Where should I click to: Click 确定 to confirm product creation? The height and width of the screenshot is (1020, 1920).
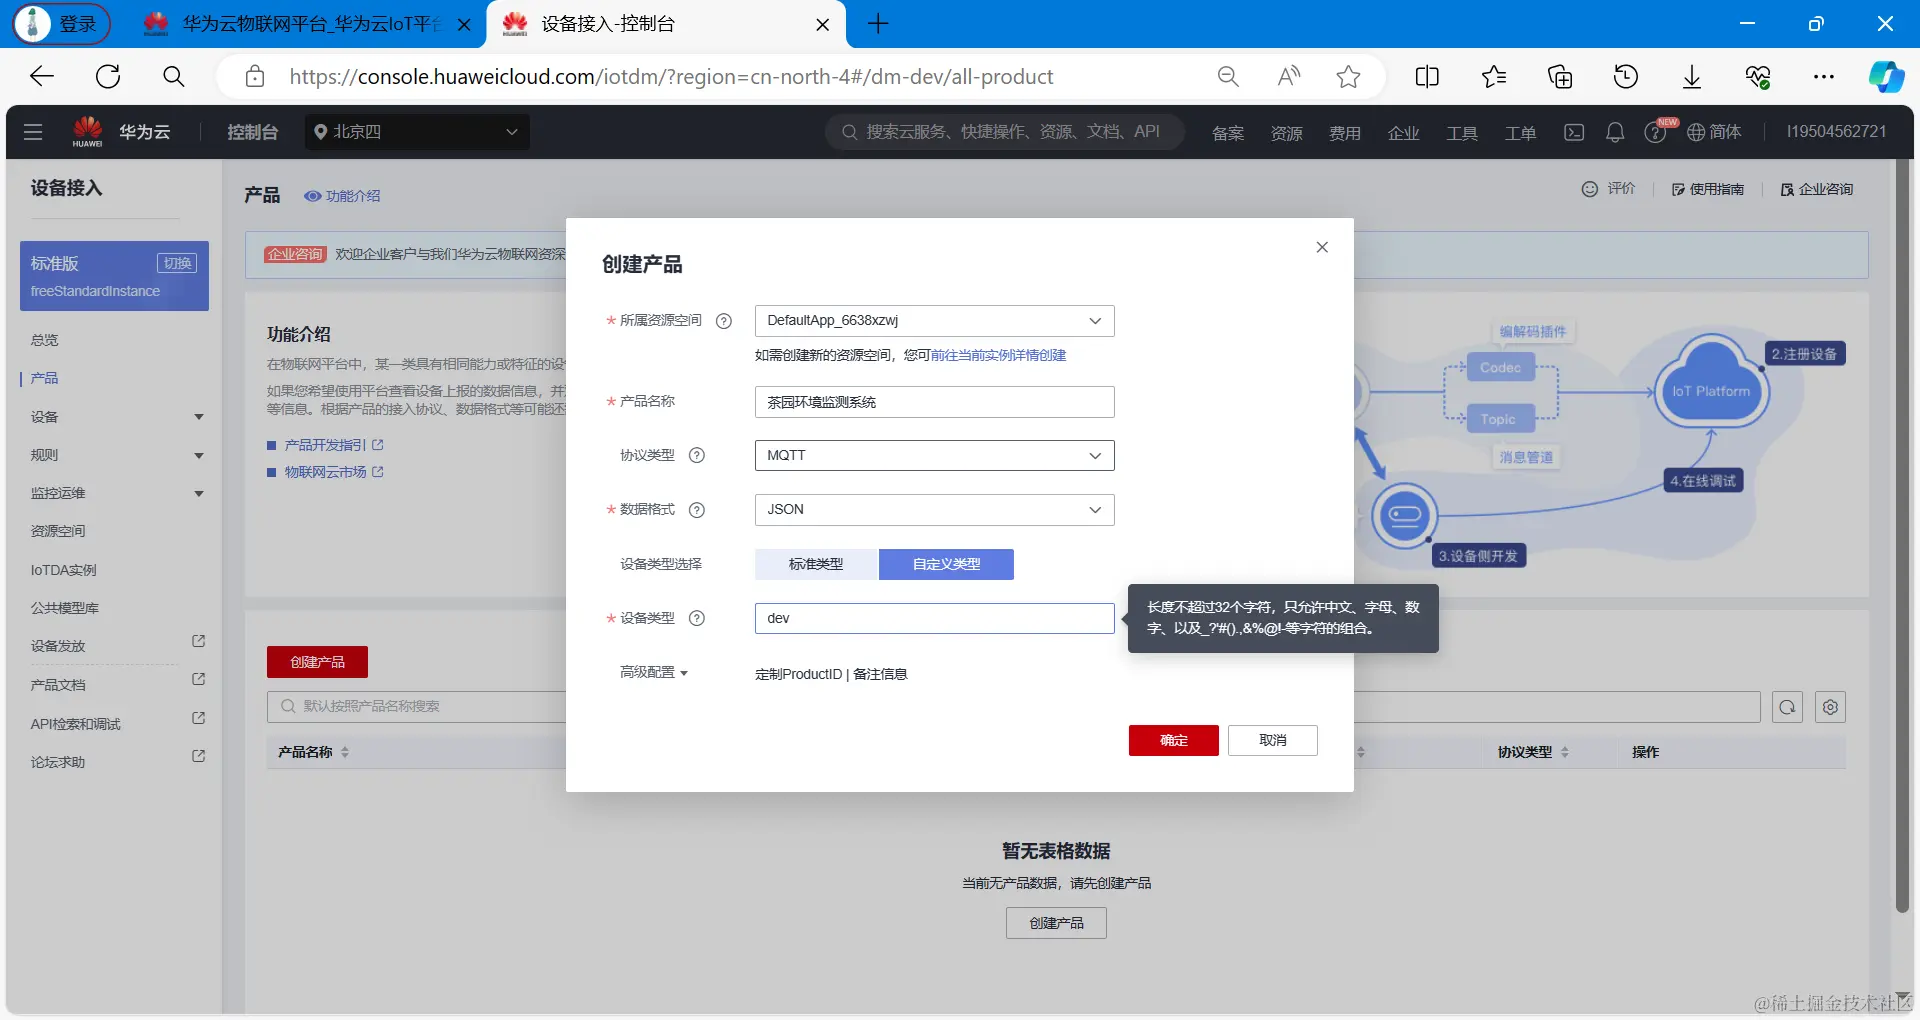click(x=1174, y=740)
